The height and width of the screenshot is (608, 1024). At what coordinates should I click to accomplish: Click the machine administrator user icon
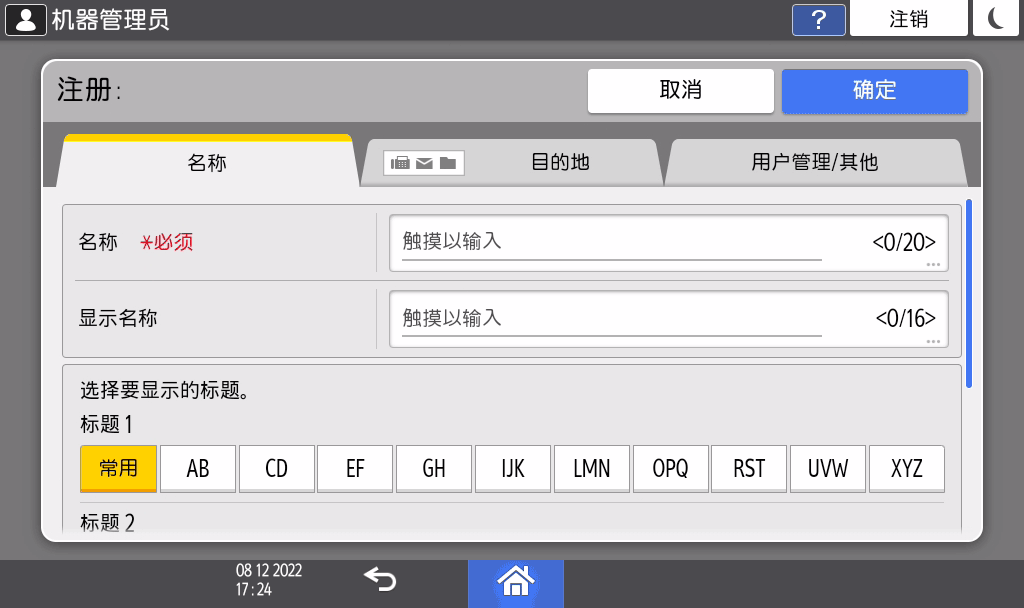click(x=25, y=18)
